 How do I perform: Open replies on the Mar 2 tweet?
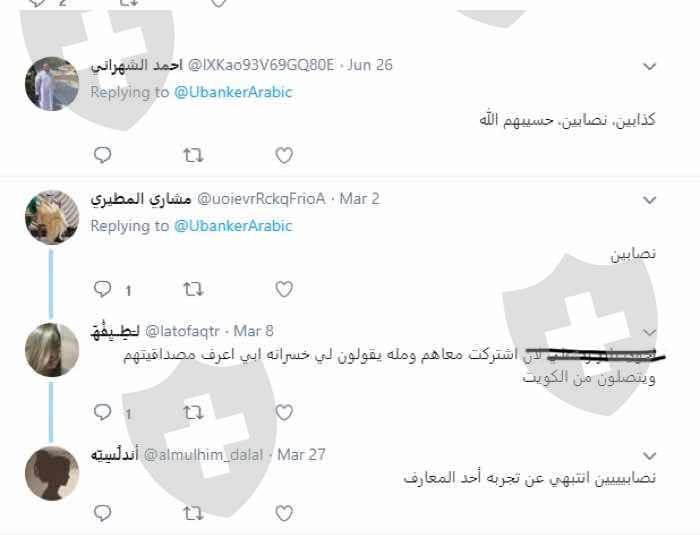pyautogui.click(x=103, y=289)
